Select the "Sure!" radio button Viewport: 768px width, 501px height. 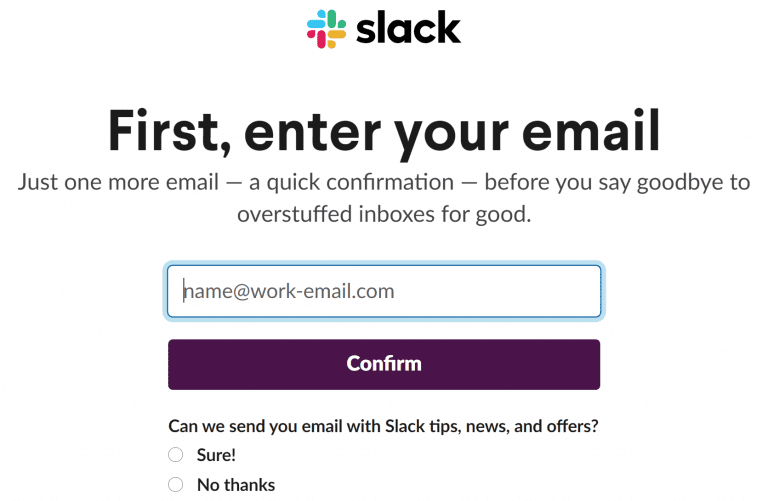pos(175,455)
